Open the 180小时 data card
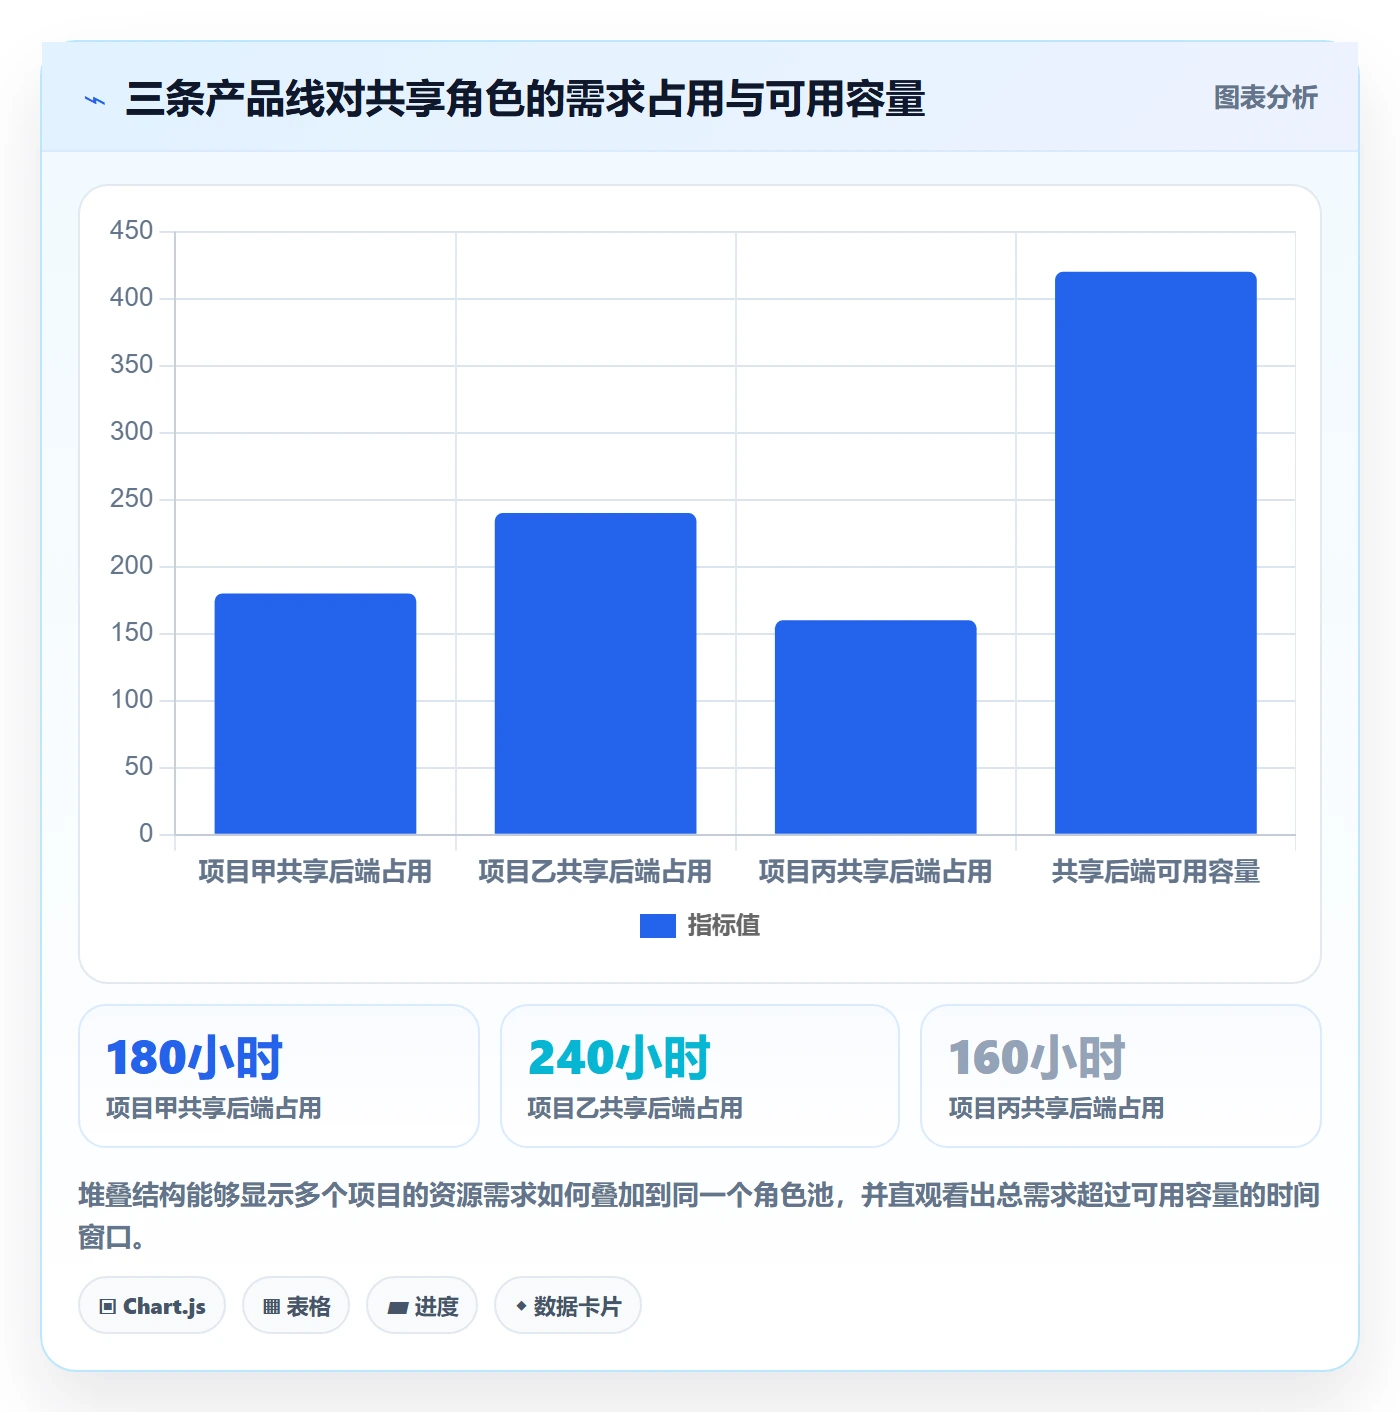 point(279,1076)
